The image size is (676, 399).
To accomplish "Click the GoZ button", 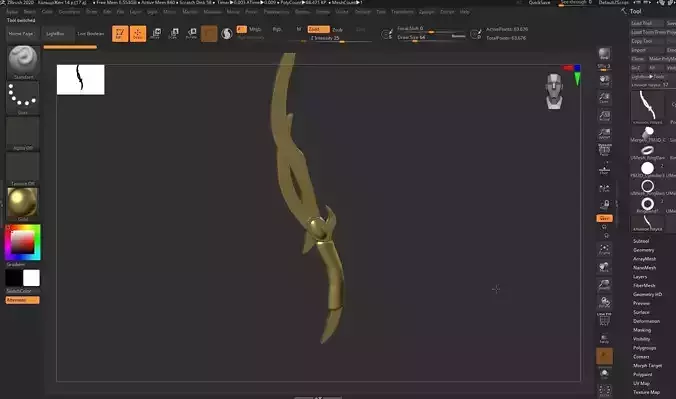I will tap(637, 68).
